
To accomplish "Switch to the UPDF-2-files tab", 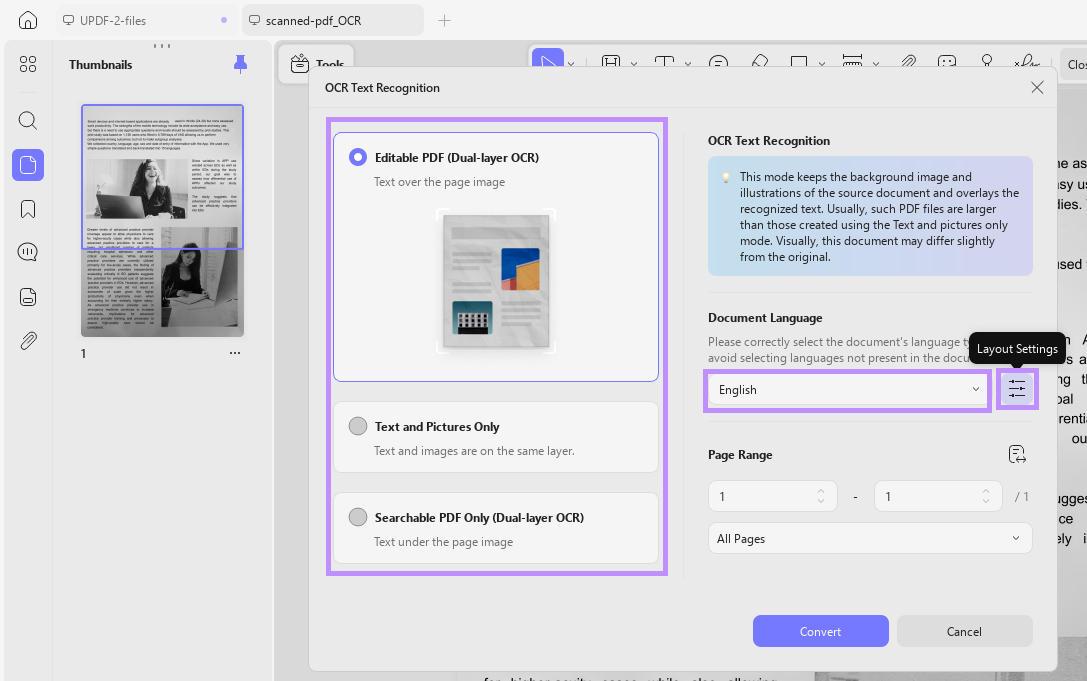I will click(146, 20).
